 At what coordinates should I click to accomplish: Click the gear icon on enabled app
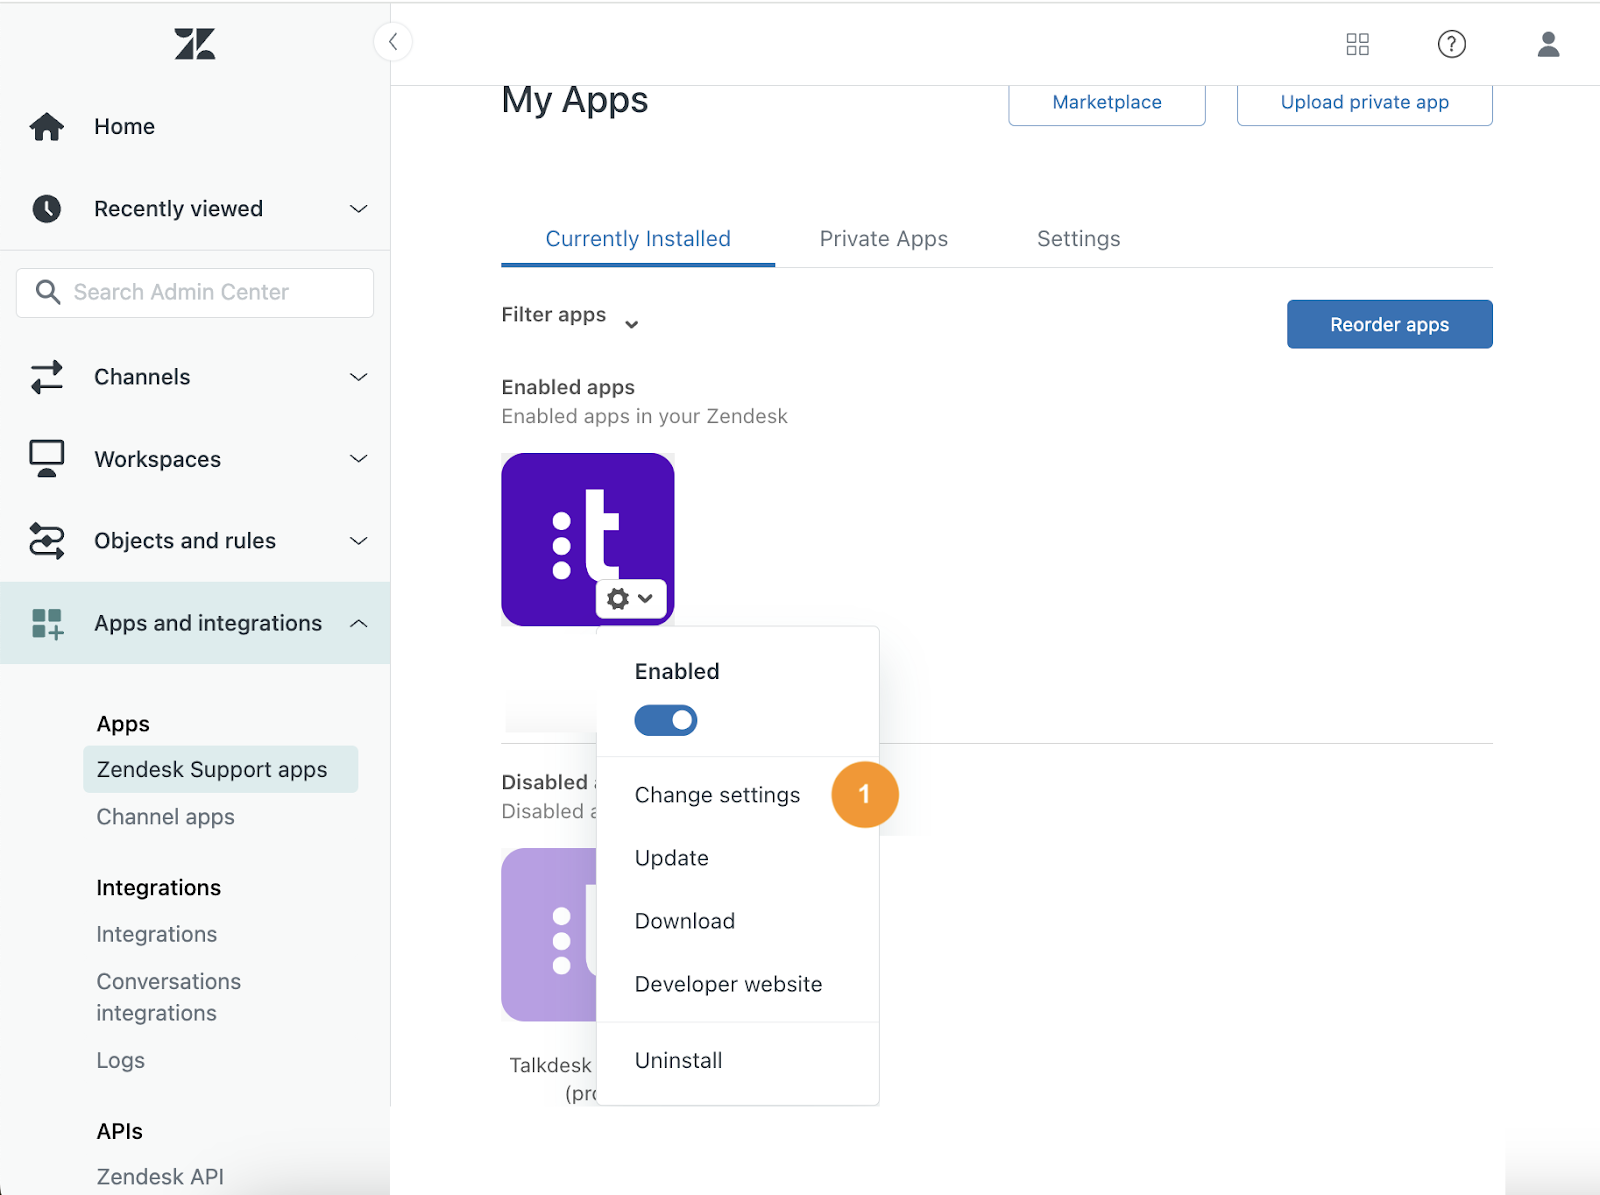pos(619,599)
